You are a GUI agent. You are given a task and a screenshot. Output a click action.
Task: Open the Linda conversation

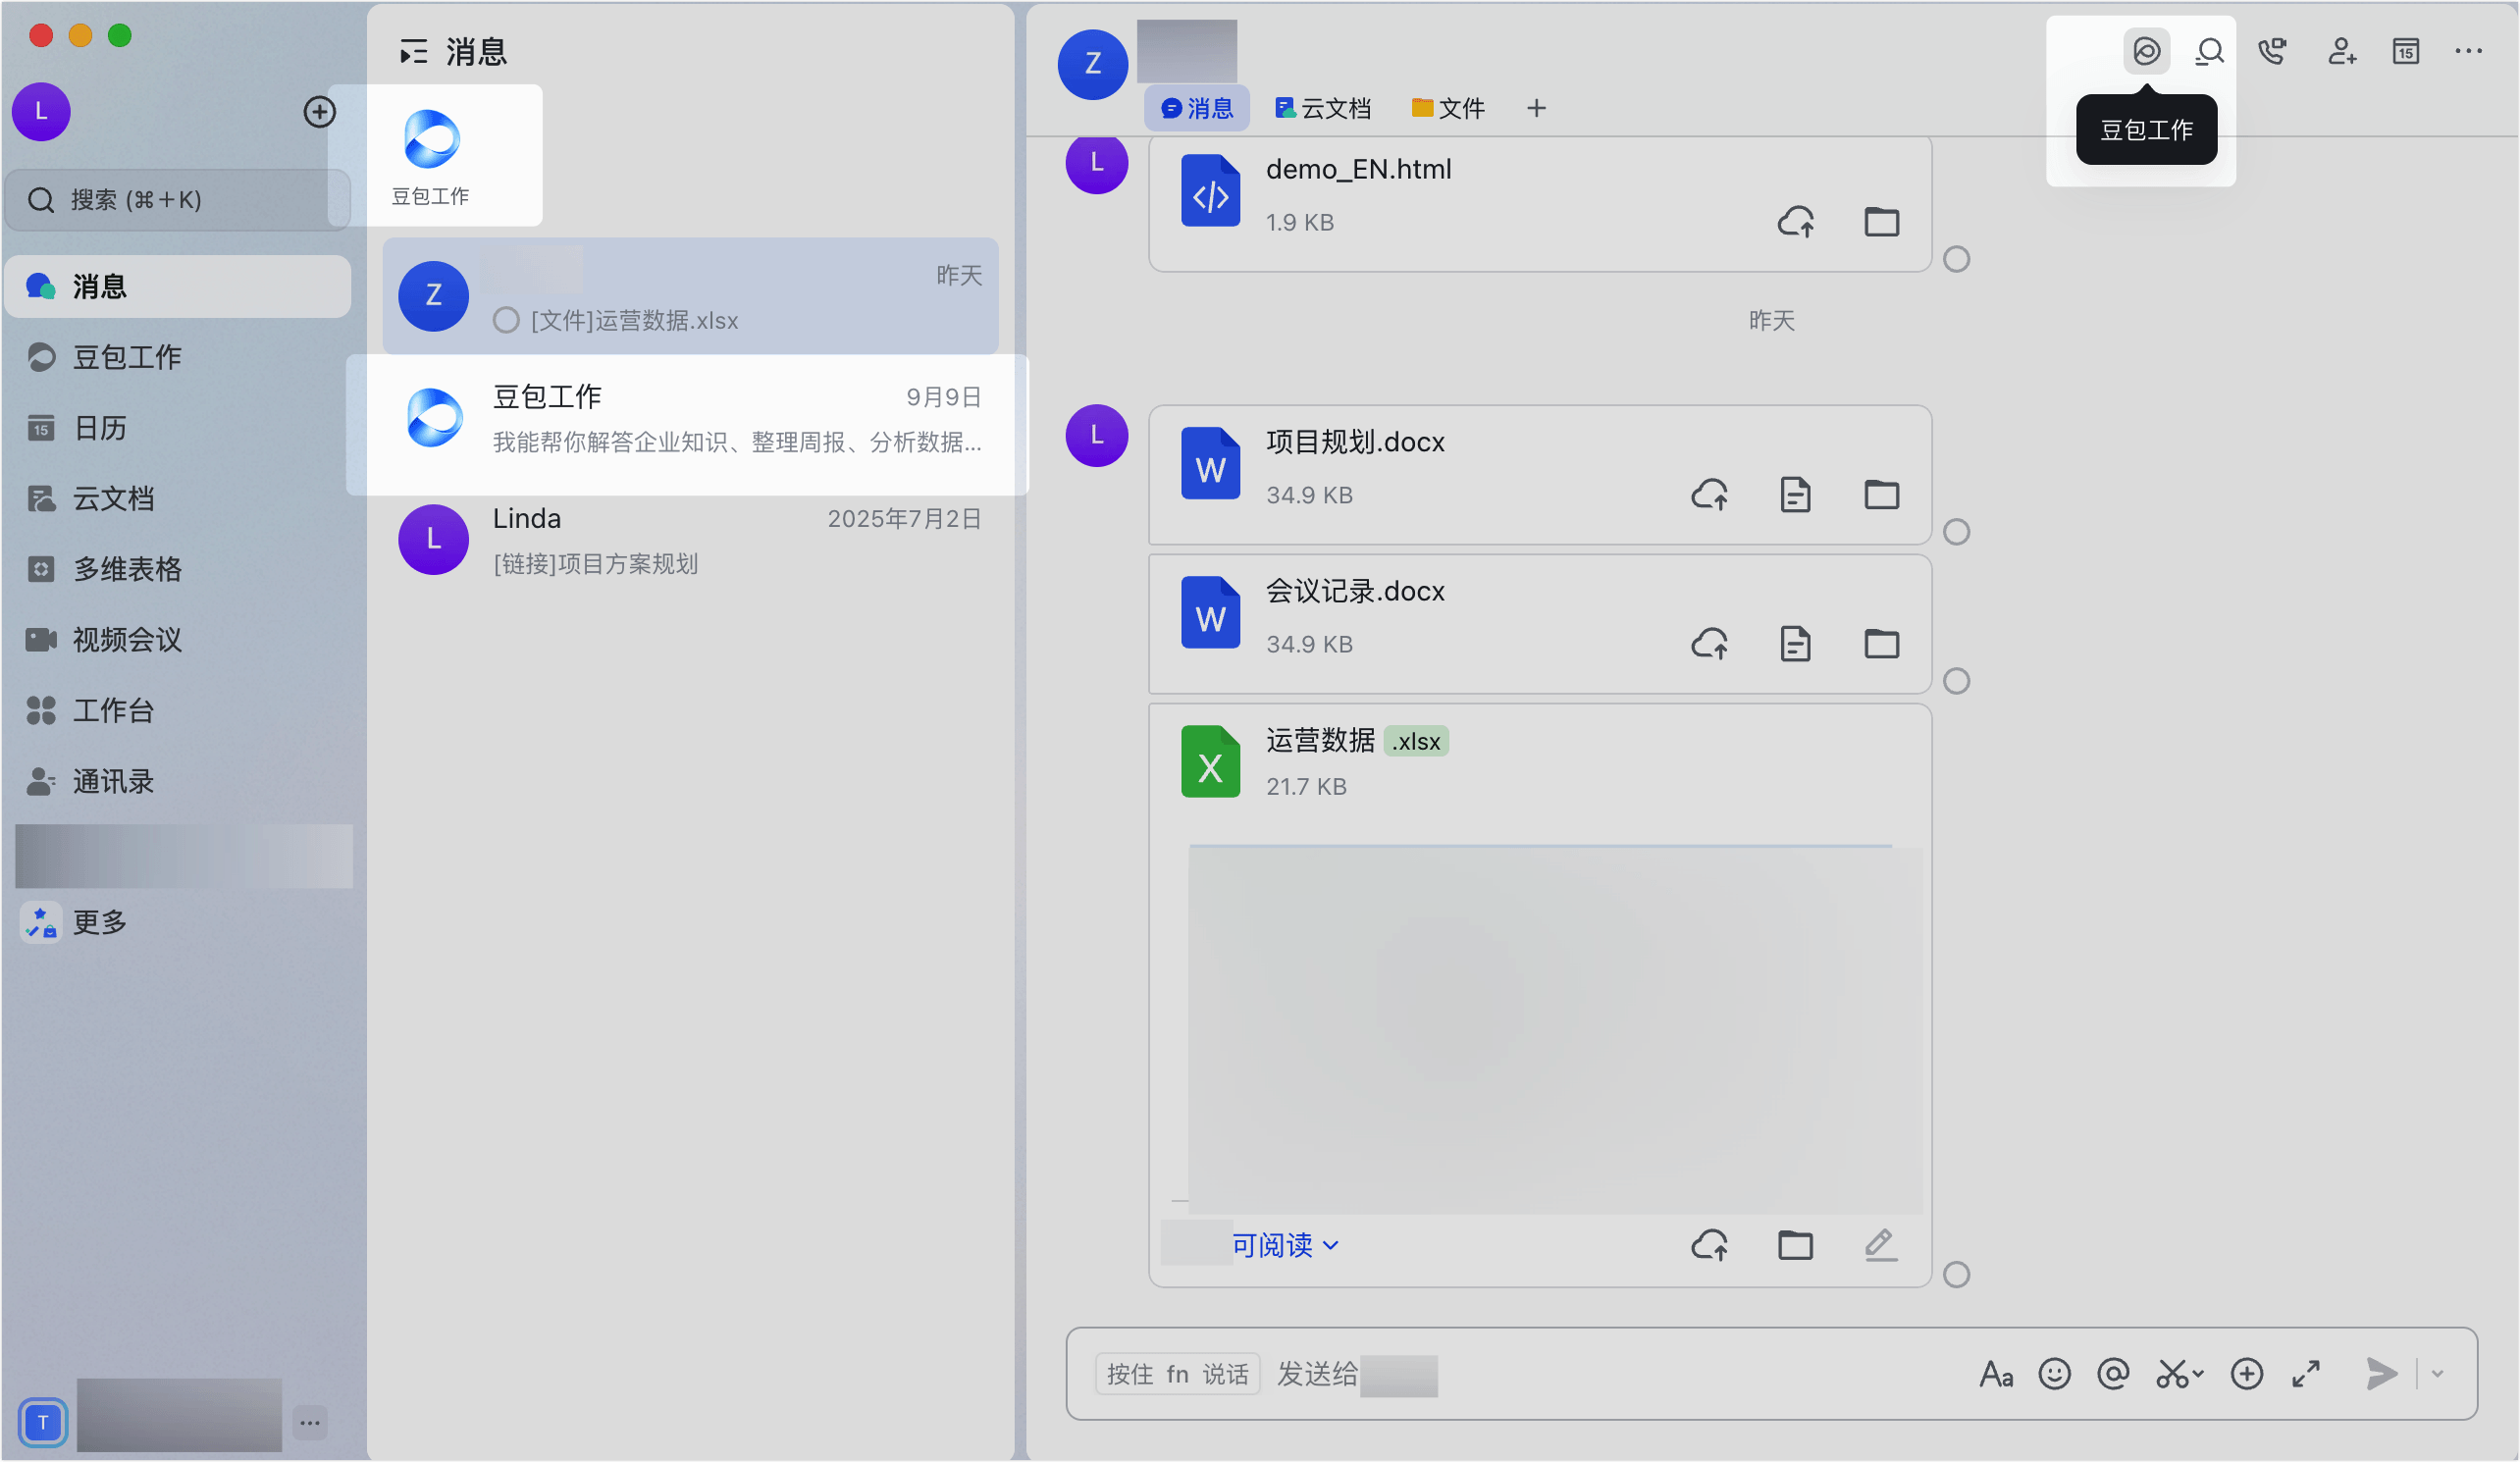pyautogui.click(x=690, y=541)
